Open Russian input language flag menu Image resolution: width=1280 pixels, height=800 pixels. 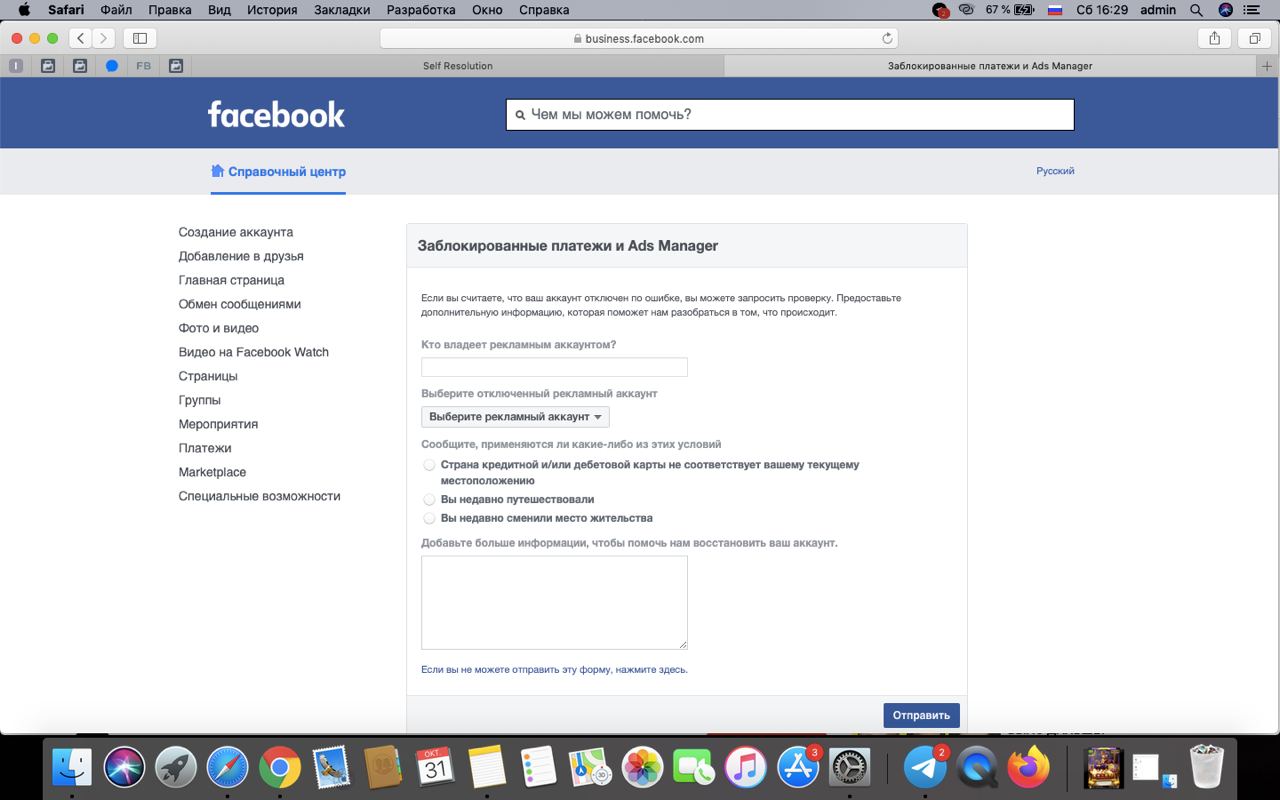tap(1054, 10)
